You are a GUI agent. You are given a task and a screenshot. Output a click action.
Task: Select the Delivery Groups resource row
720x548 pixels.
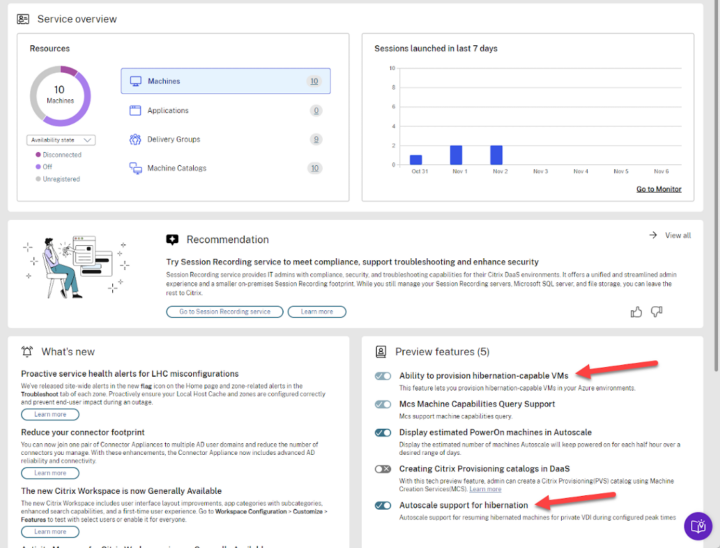click(x=225, y=139)
